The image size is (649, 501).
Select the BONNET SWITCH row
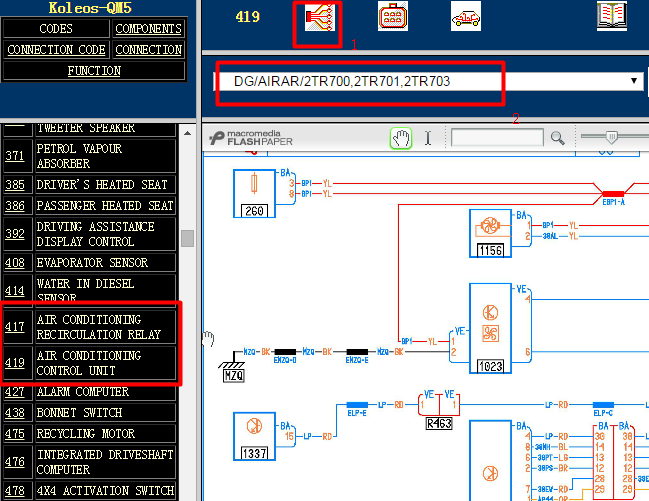pyautogui.click(x=105, y=413)
